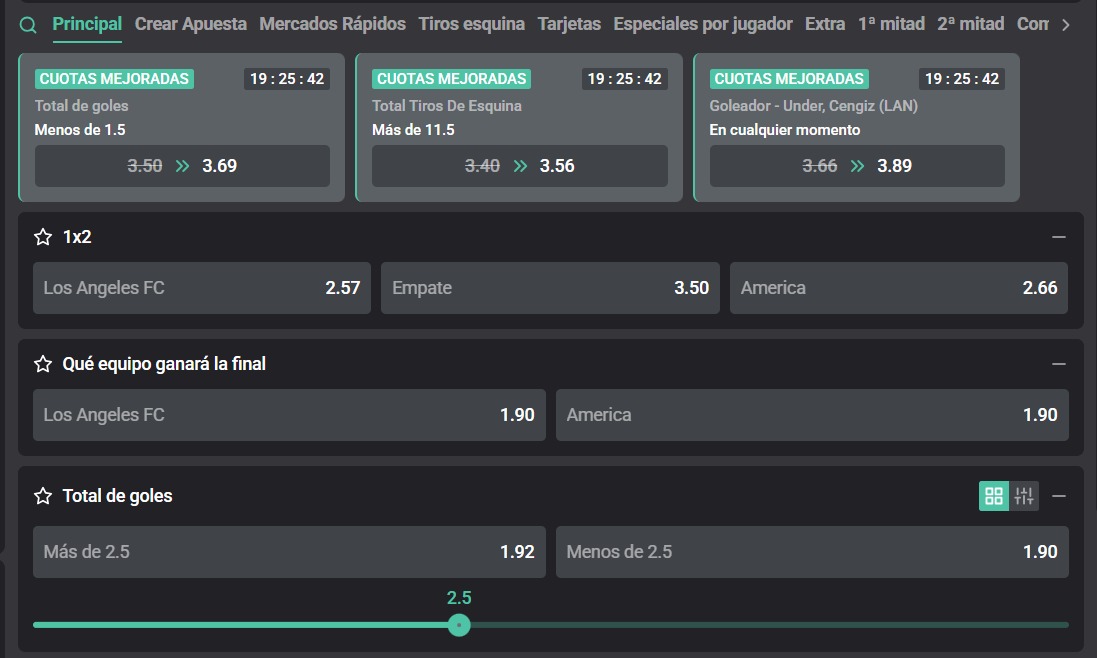Image resolution: width=1097 pixels, height=658 pixels.
Task: Collapse the Total de goles section
Action: (x=1059, y=496)
